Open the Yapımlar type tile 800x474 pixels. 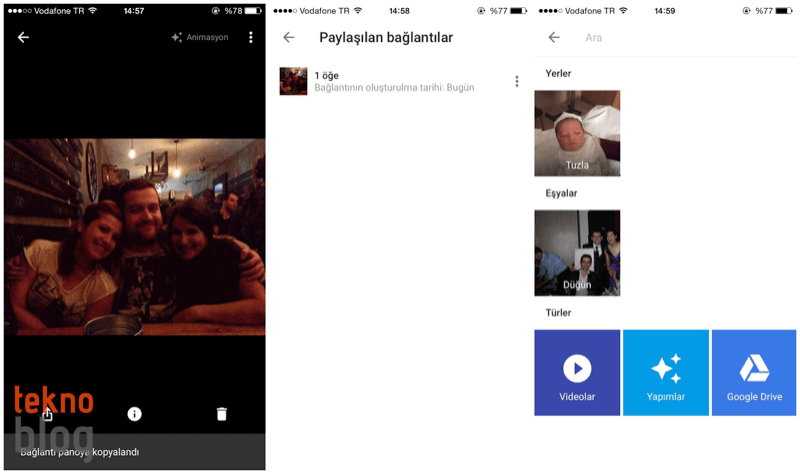coord(666,372)
